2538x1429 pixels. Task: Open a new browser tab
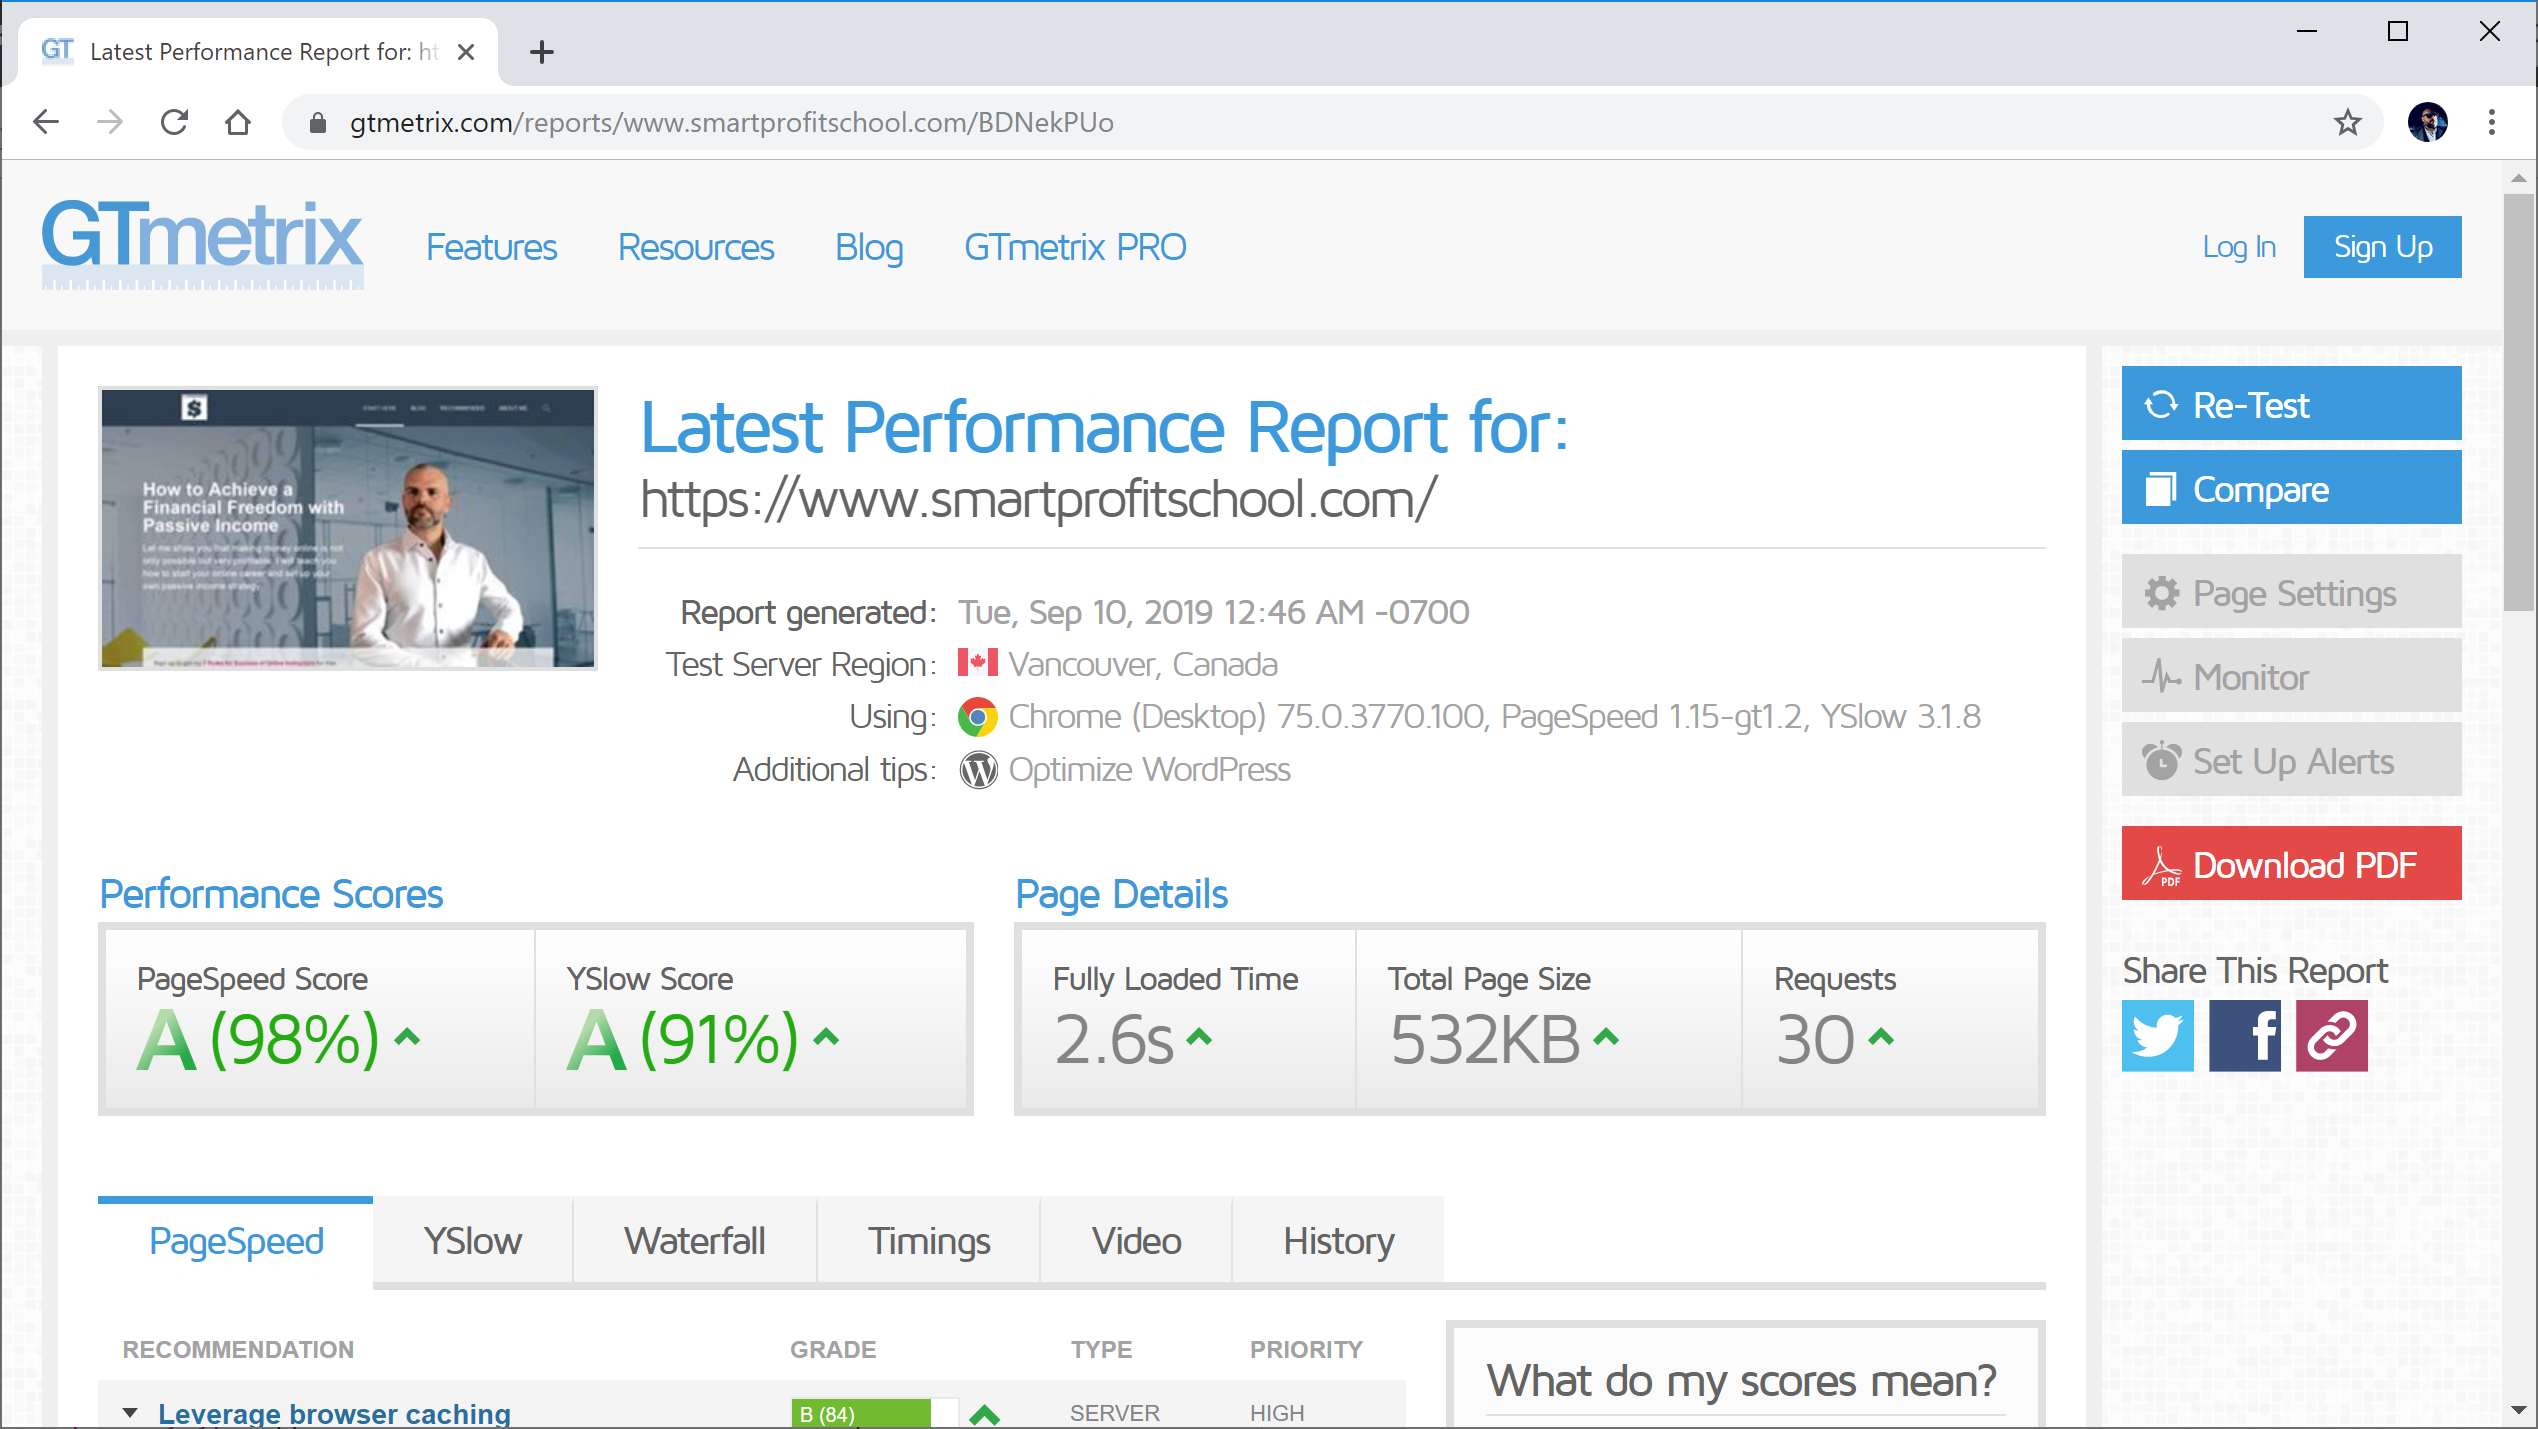(x=542, y=51)
